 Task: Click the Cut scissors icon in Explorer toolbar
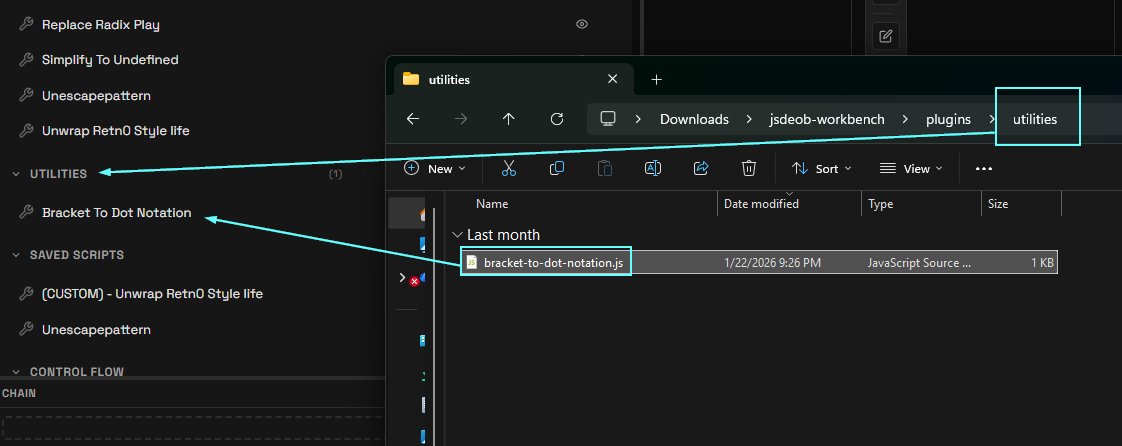pos(509,169)
